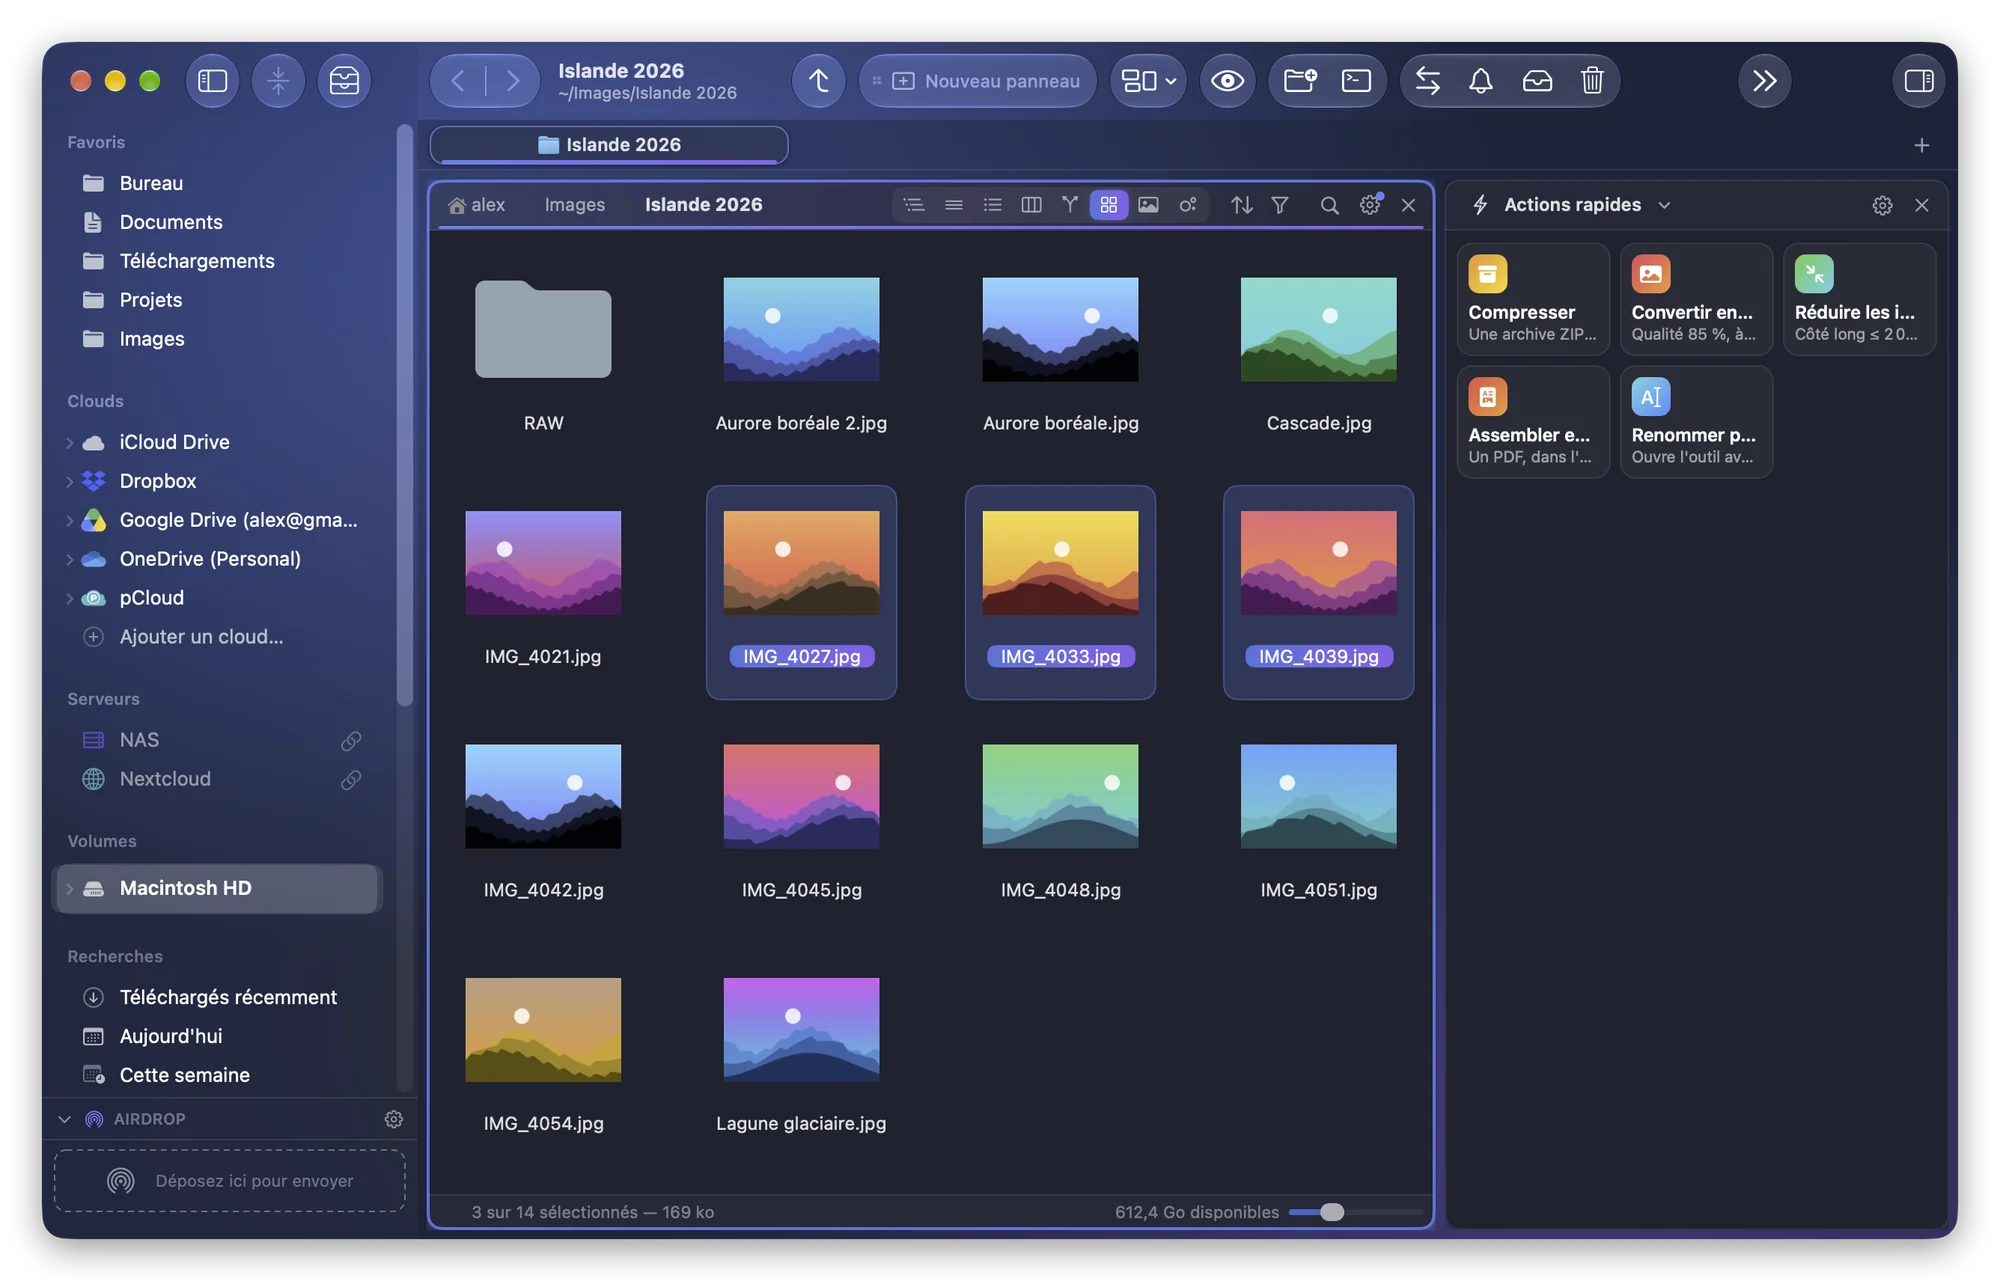
Task: Open search with the magnifier icon
Action: (x=1329, y=205)
